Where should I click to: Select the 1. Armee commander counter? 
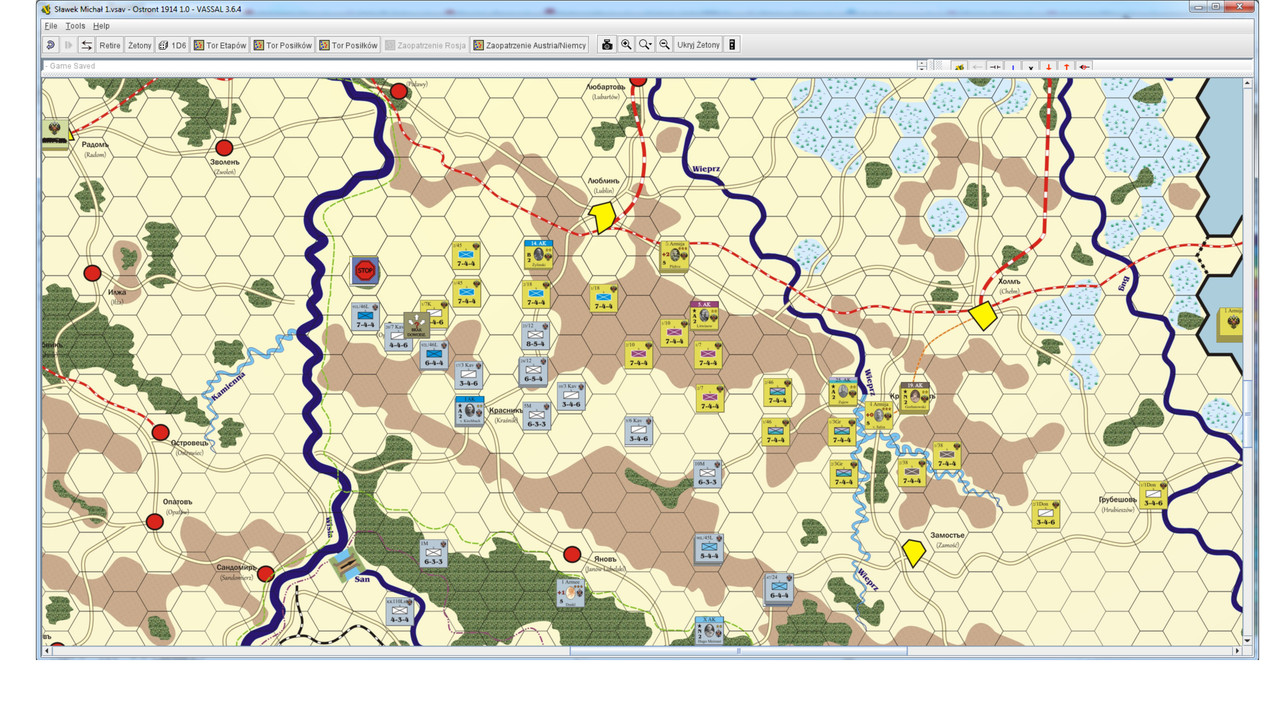click(x=571, y=592)
